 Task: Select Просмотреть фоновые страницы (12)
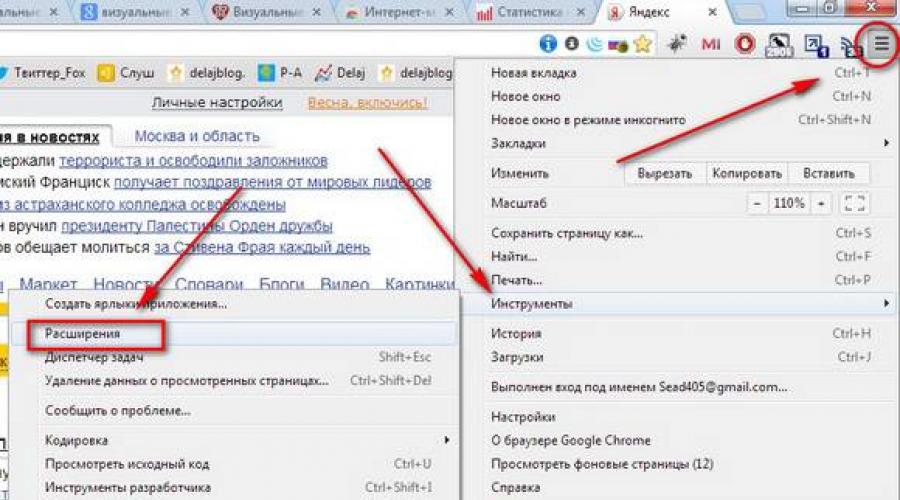pos(680,464)
